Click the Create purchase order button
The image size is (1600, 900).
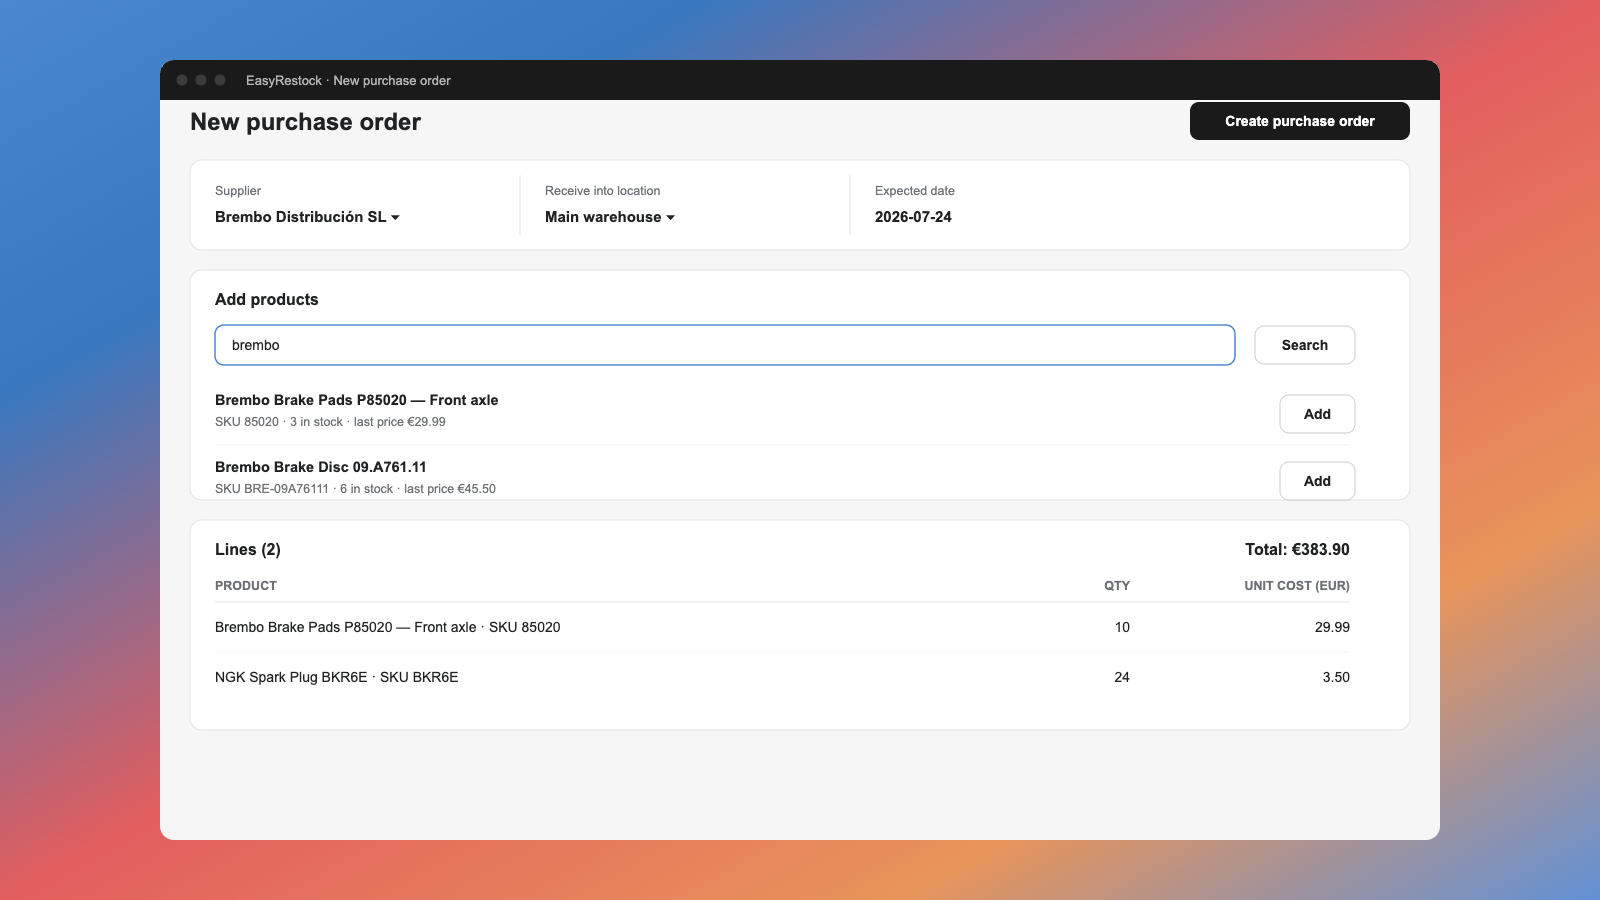tap(1299, 121)
